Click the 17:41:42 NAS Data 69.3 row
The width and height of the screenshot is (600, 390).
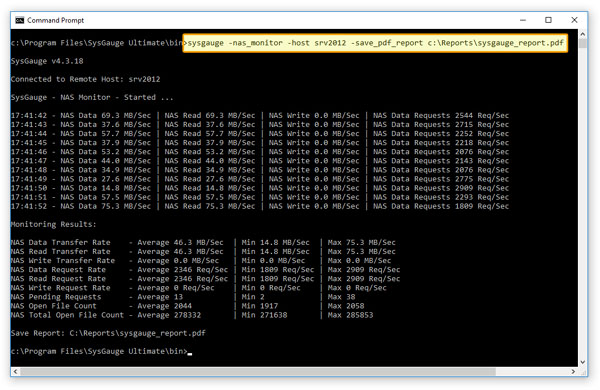point(260,116)
